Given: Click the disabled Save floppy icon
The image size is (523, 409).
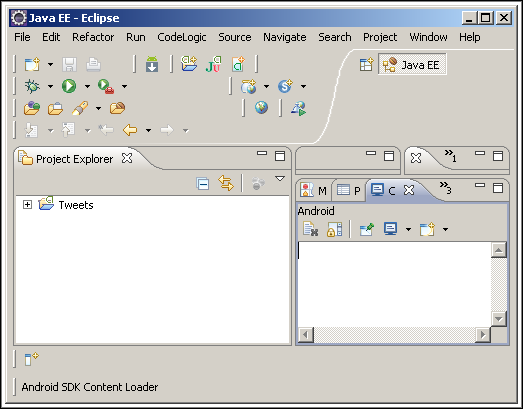Looking at the screenshot, I should tap(69, 64).
